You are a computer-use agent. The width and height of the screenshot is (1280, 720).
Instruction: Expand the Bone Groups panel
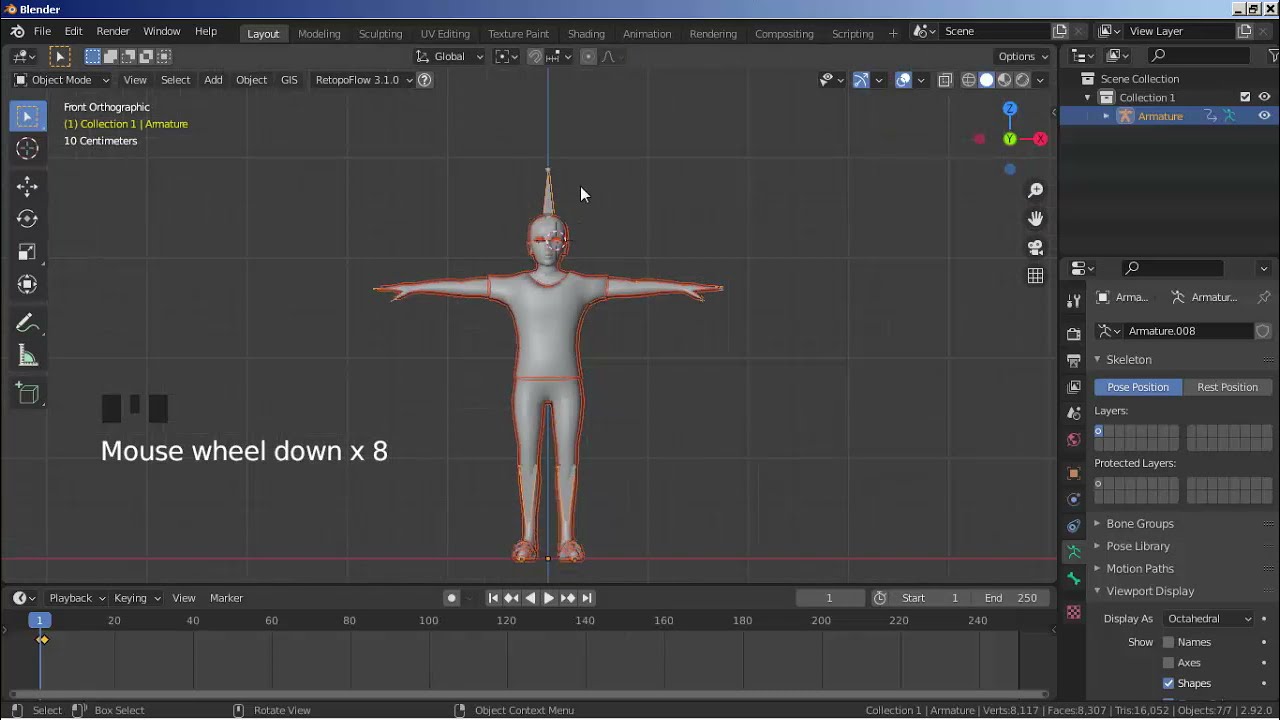[x=1139, y=524]
